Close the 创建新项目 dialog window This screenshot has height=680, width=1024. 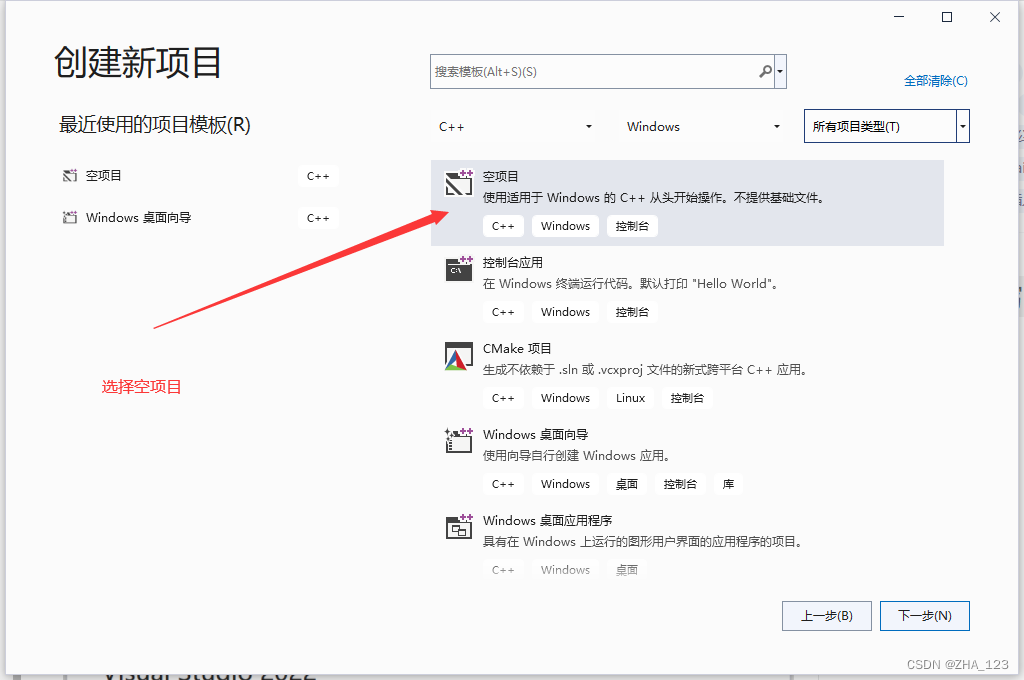tap(995, 17)
